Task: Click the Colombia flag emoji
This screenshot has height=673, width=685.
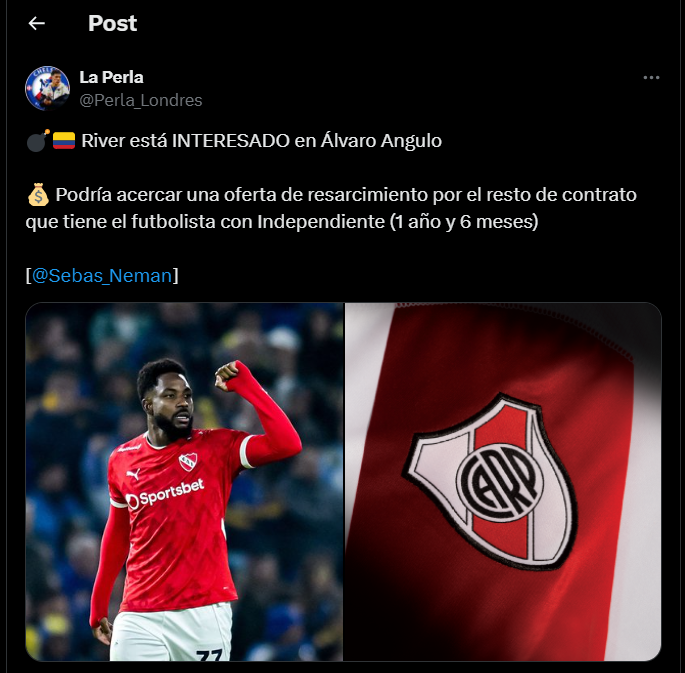Action: click(x=64, y=141)
